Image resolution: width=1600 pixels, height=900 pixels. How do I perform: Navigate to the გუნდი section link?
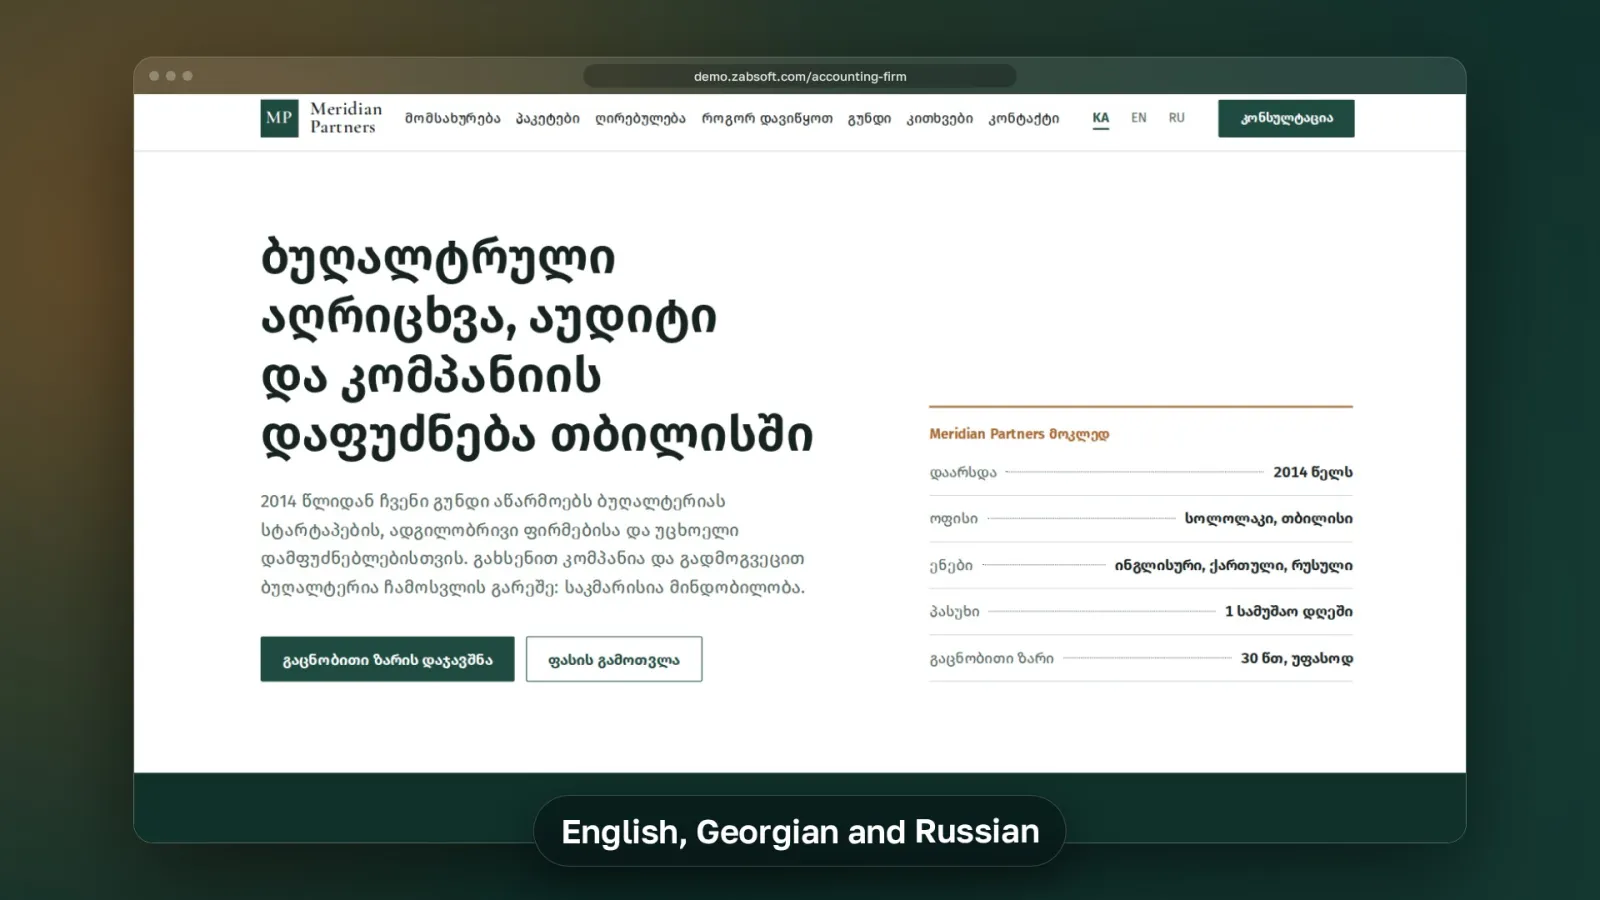point(869,118)
